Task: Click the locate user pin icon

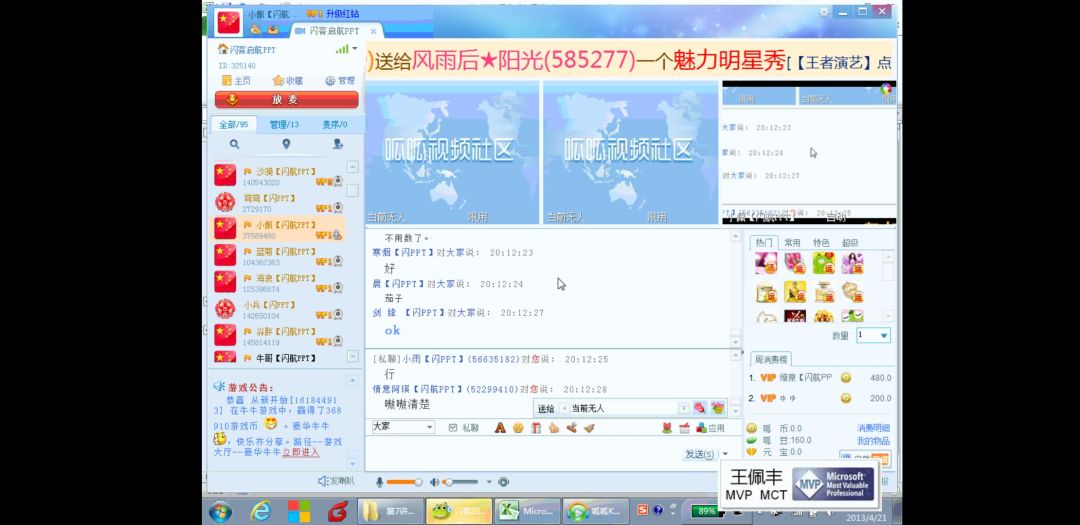Action: [286, 144]
